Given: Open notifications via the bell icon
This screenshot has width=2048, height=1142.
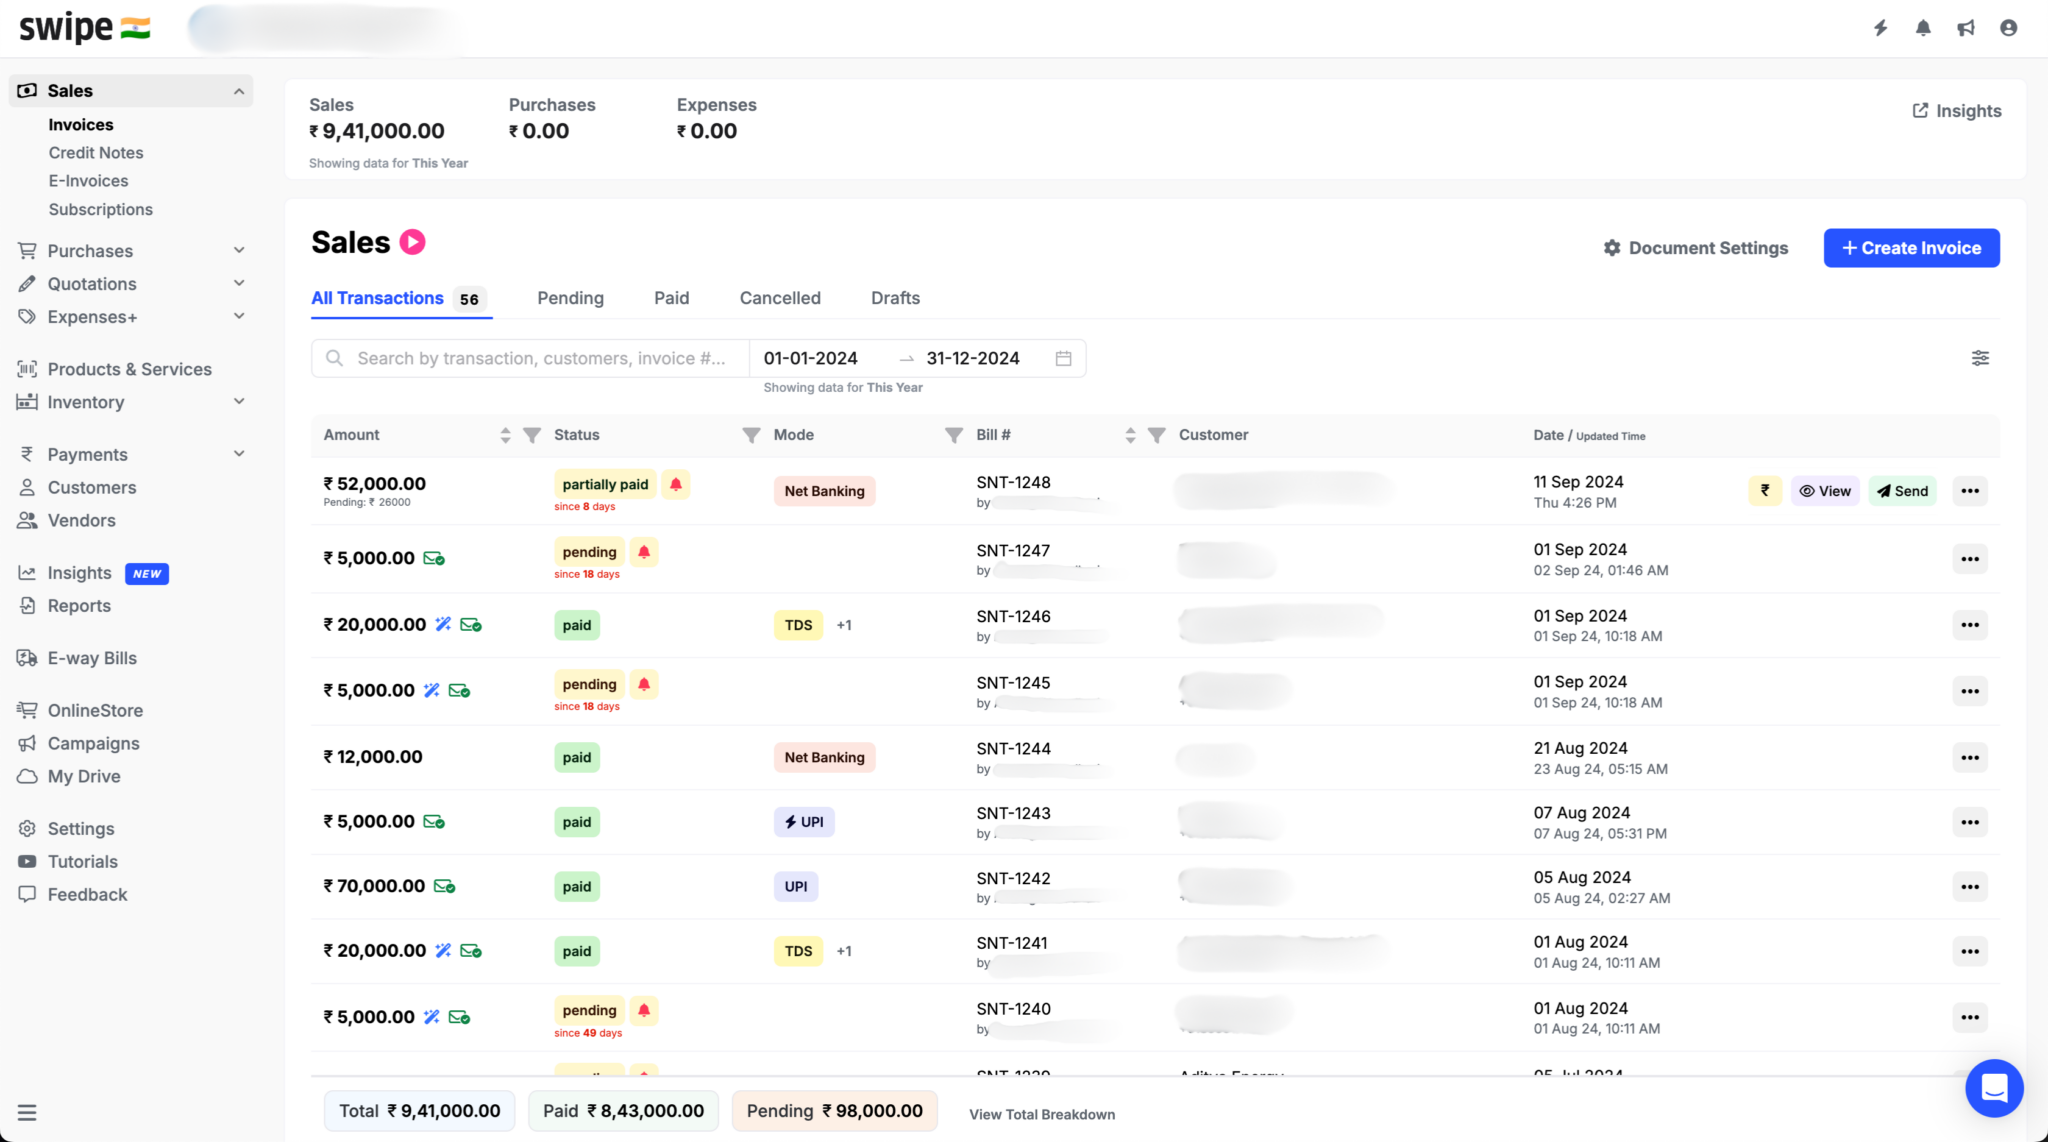Looking at the screenshot, I should [1922, 27].
